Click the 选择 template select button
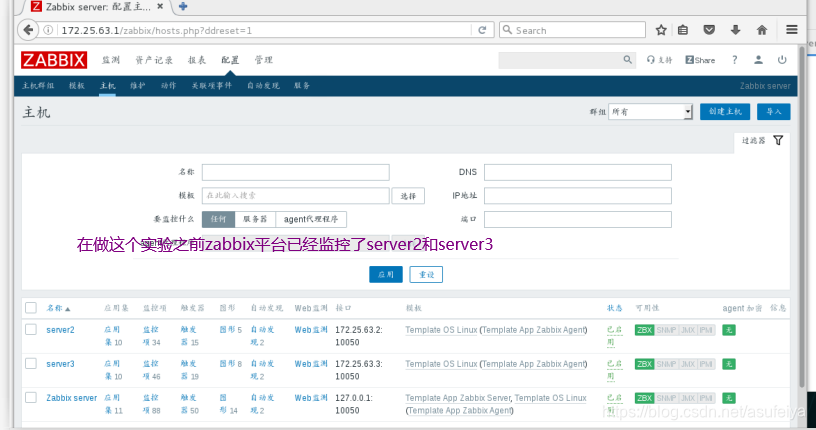 408,196
